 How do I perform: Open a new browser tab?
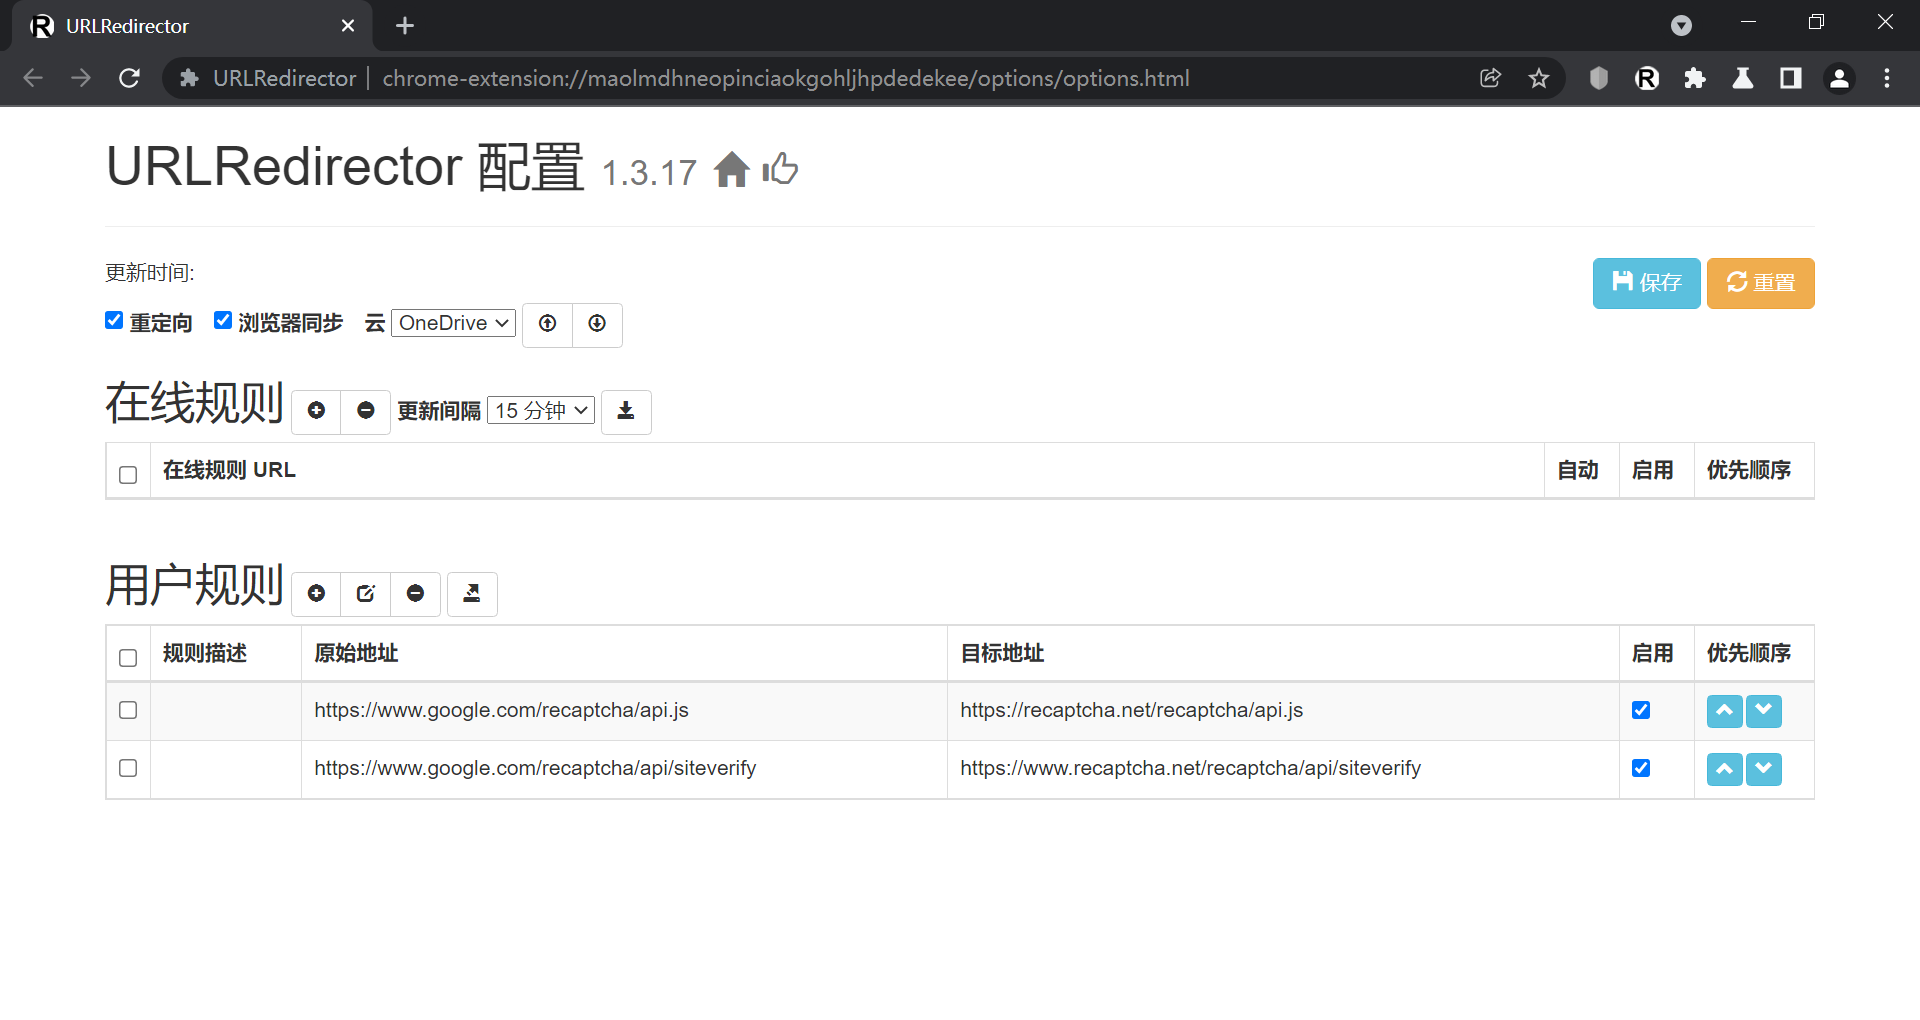point(405,26)
